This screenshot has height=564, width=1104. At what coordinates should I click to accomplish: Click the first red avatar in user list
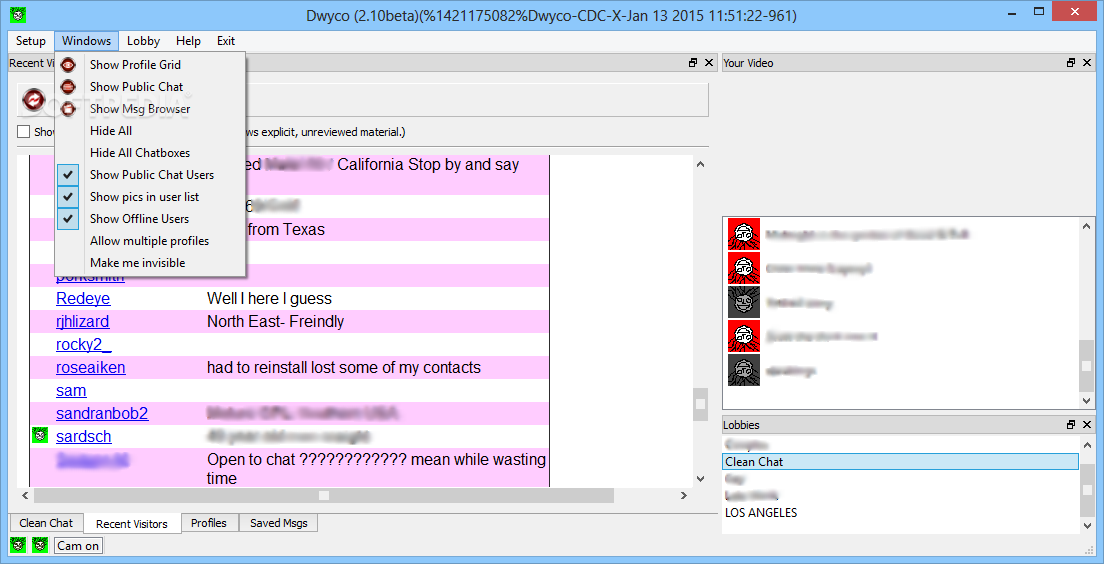[x=744, y=234]
